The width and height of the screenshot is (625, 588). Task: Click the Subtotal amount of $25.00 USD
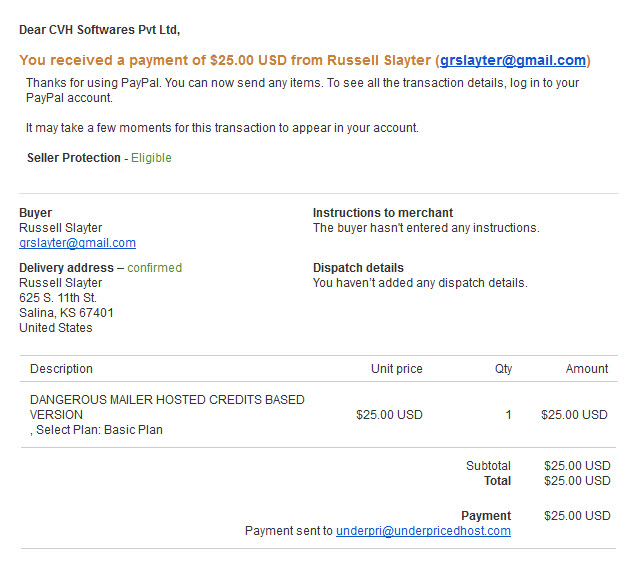(577, 466)
